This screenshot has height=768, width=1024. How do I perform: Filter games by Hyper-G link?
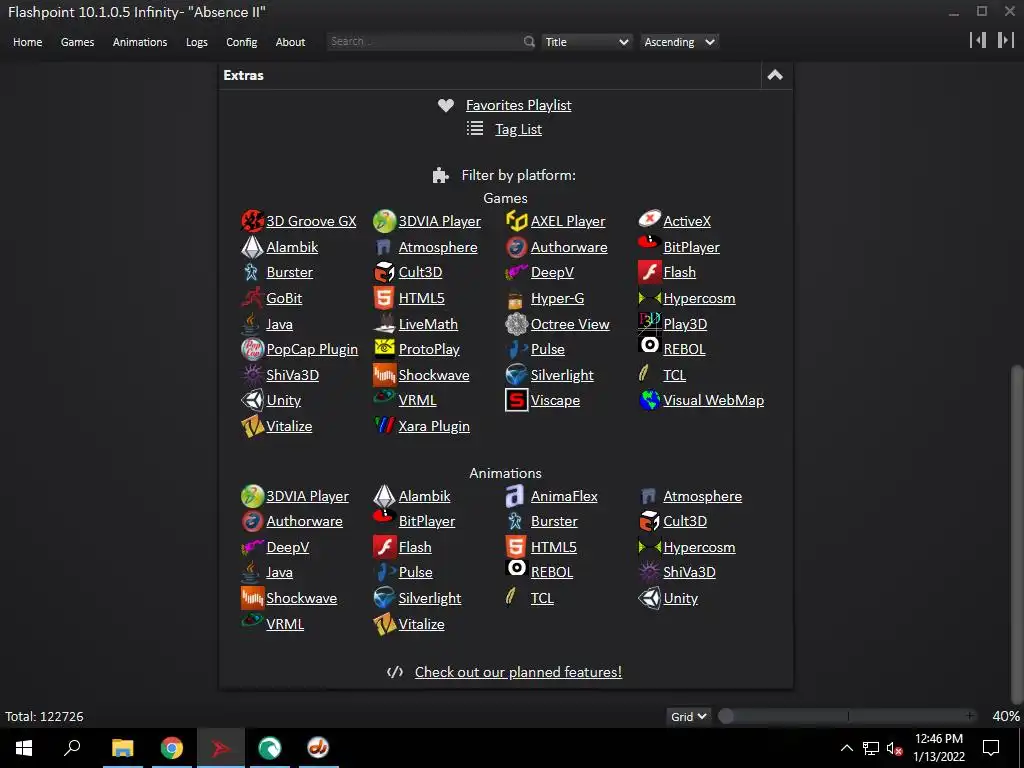point(557,298)
